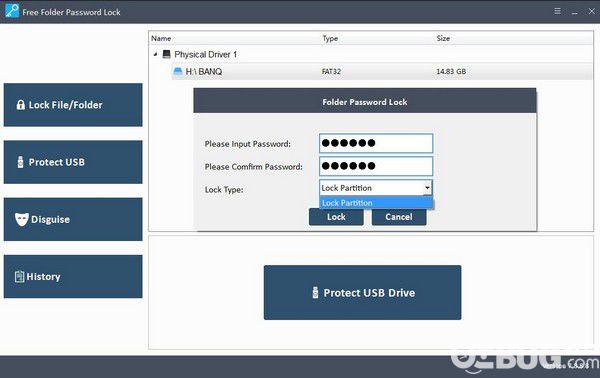The height and width of the screenshot is (378, 600).
Task: Click the Lock Type label
Action: point(224,190)
